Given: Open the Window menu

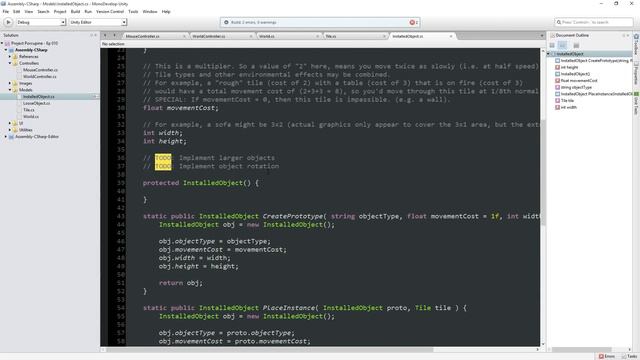Looking at the screenshot, I should click(150, 11).
